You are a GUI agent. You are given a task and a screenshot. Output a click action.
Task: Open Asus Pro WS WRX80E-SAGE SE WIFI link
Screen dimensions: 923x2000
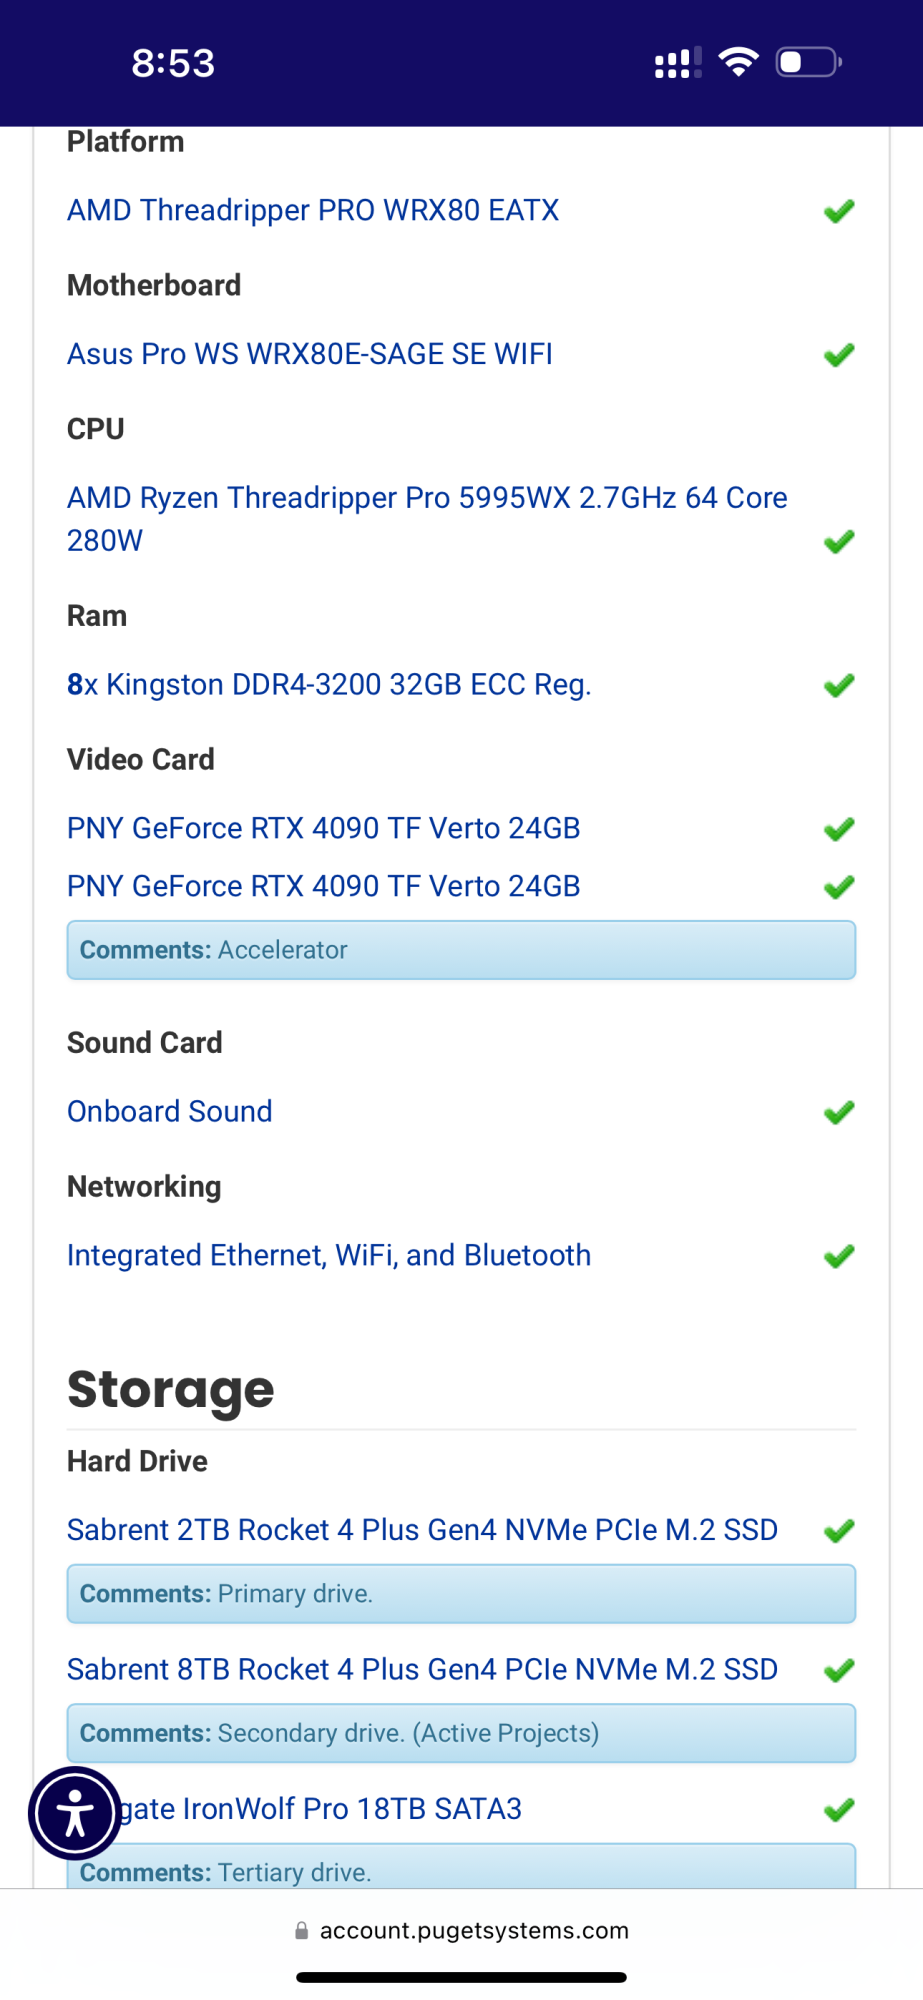click(x=309, y=354)
